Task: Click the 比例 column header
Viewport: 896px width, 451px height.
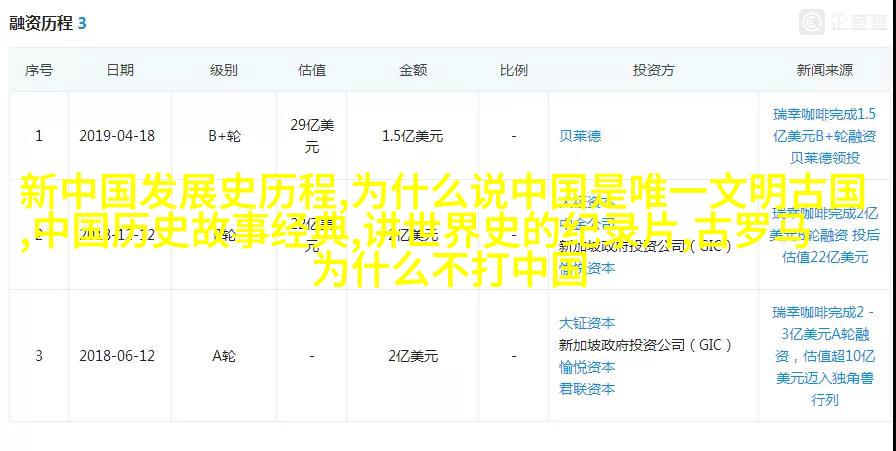Action: (514, 70)
